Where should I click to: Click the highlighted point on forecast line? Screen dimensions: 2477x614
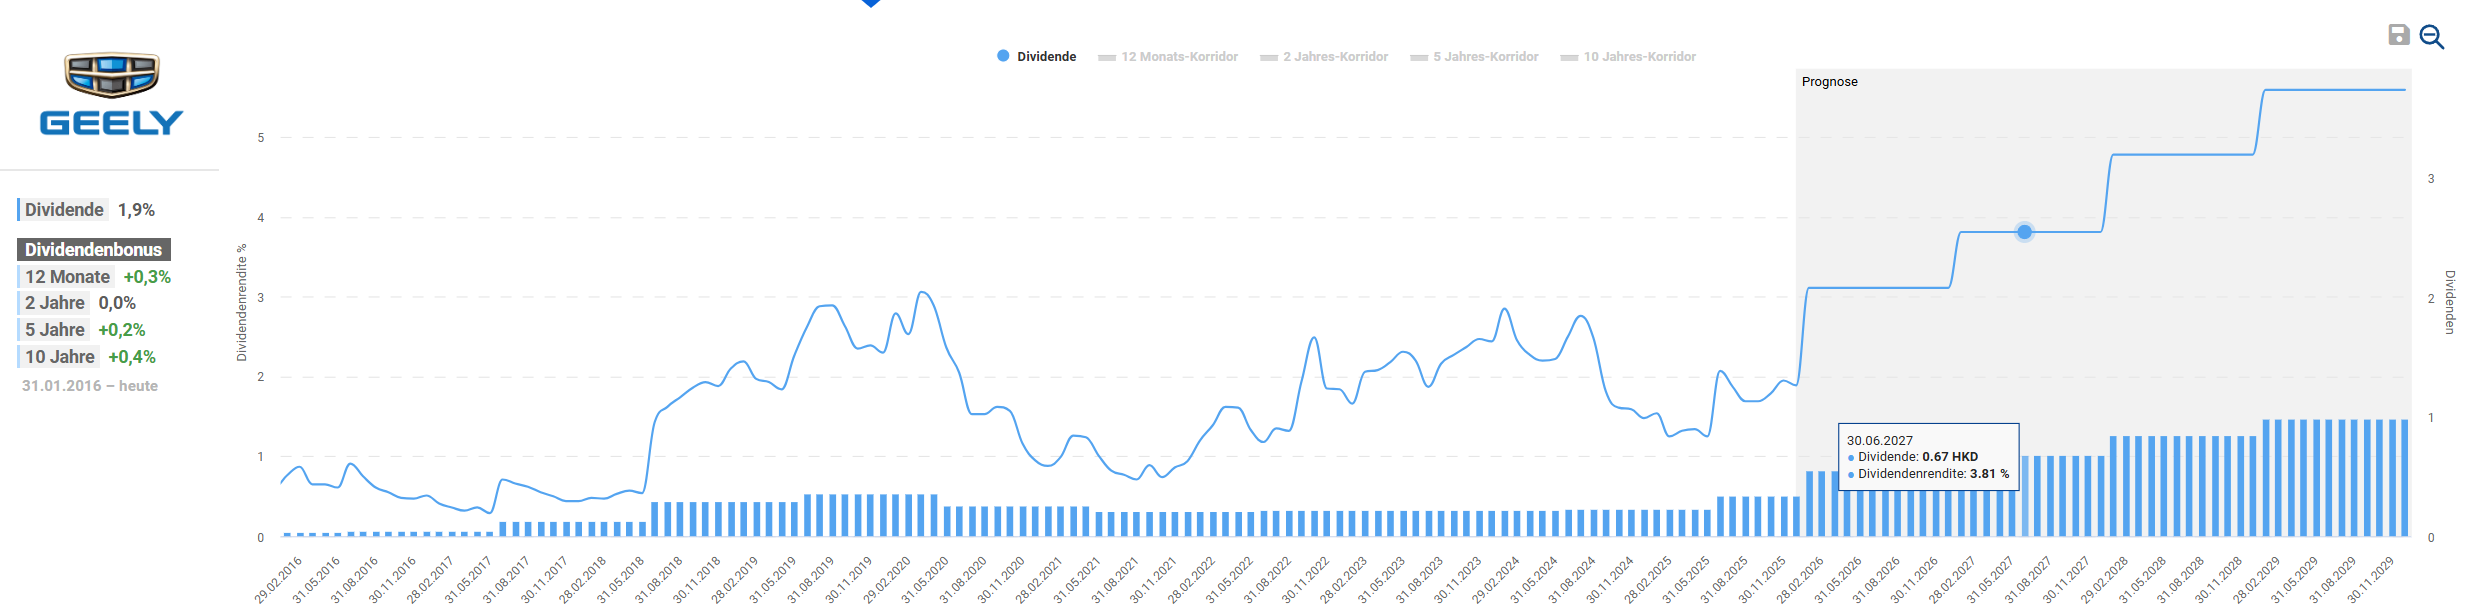[x=2024, y=232]
